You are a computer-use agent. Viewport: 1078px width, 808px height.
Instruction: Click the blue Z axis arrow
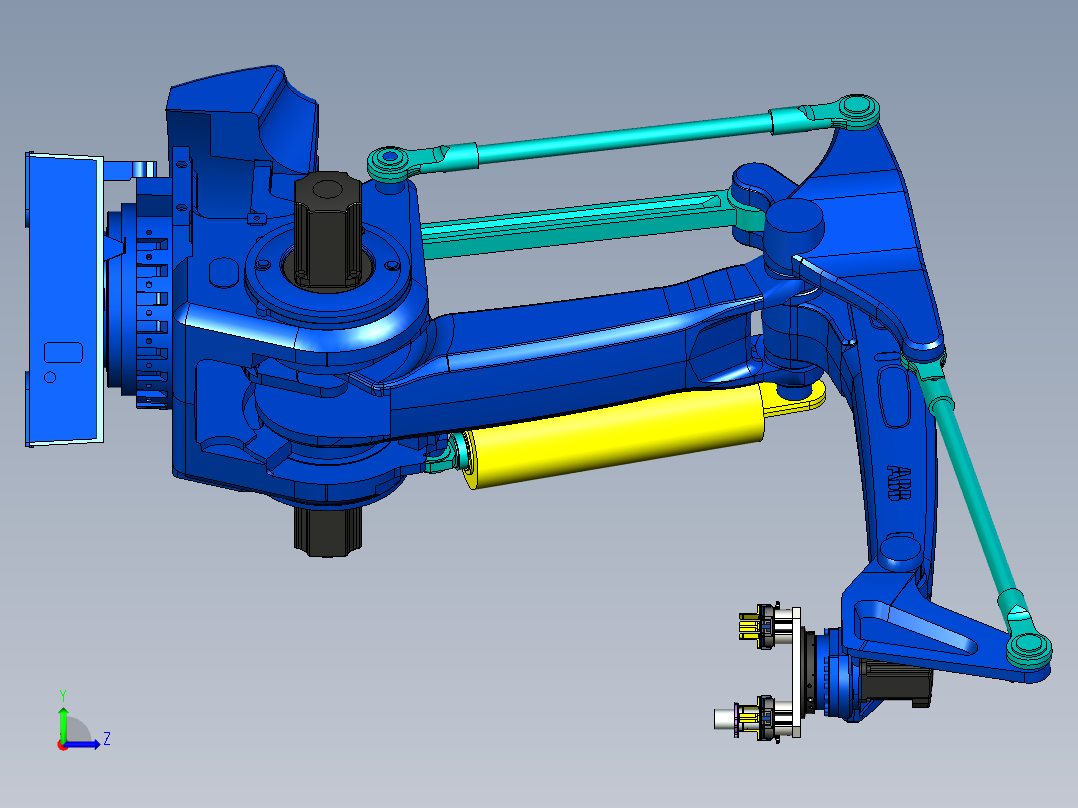click(x=88, y=745)
